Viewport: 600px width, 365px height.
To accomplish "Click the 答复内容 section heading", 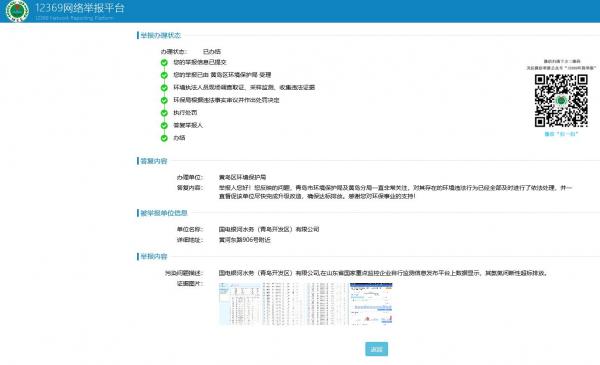I will click(154, 161).
